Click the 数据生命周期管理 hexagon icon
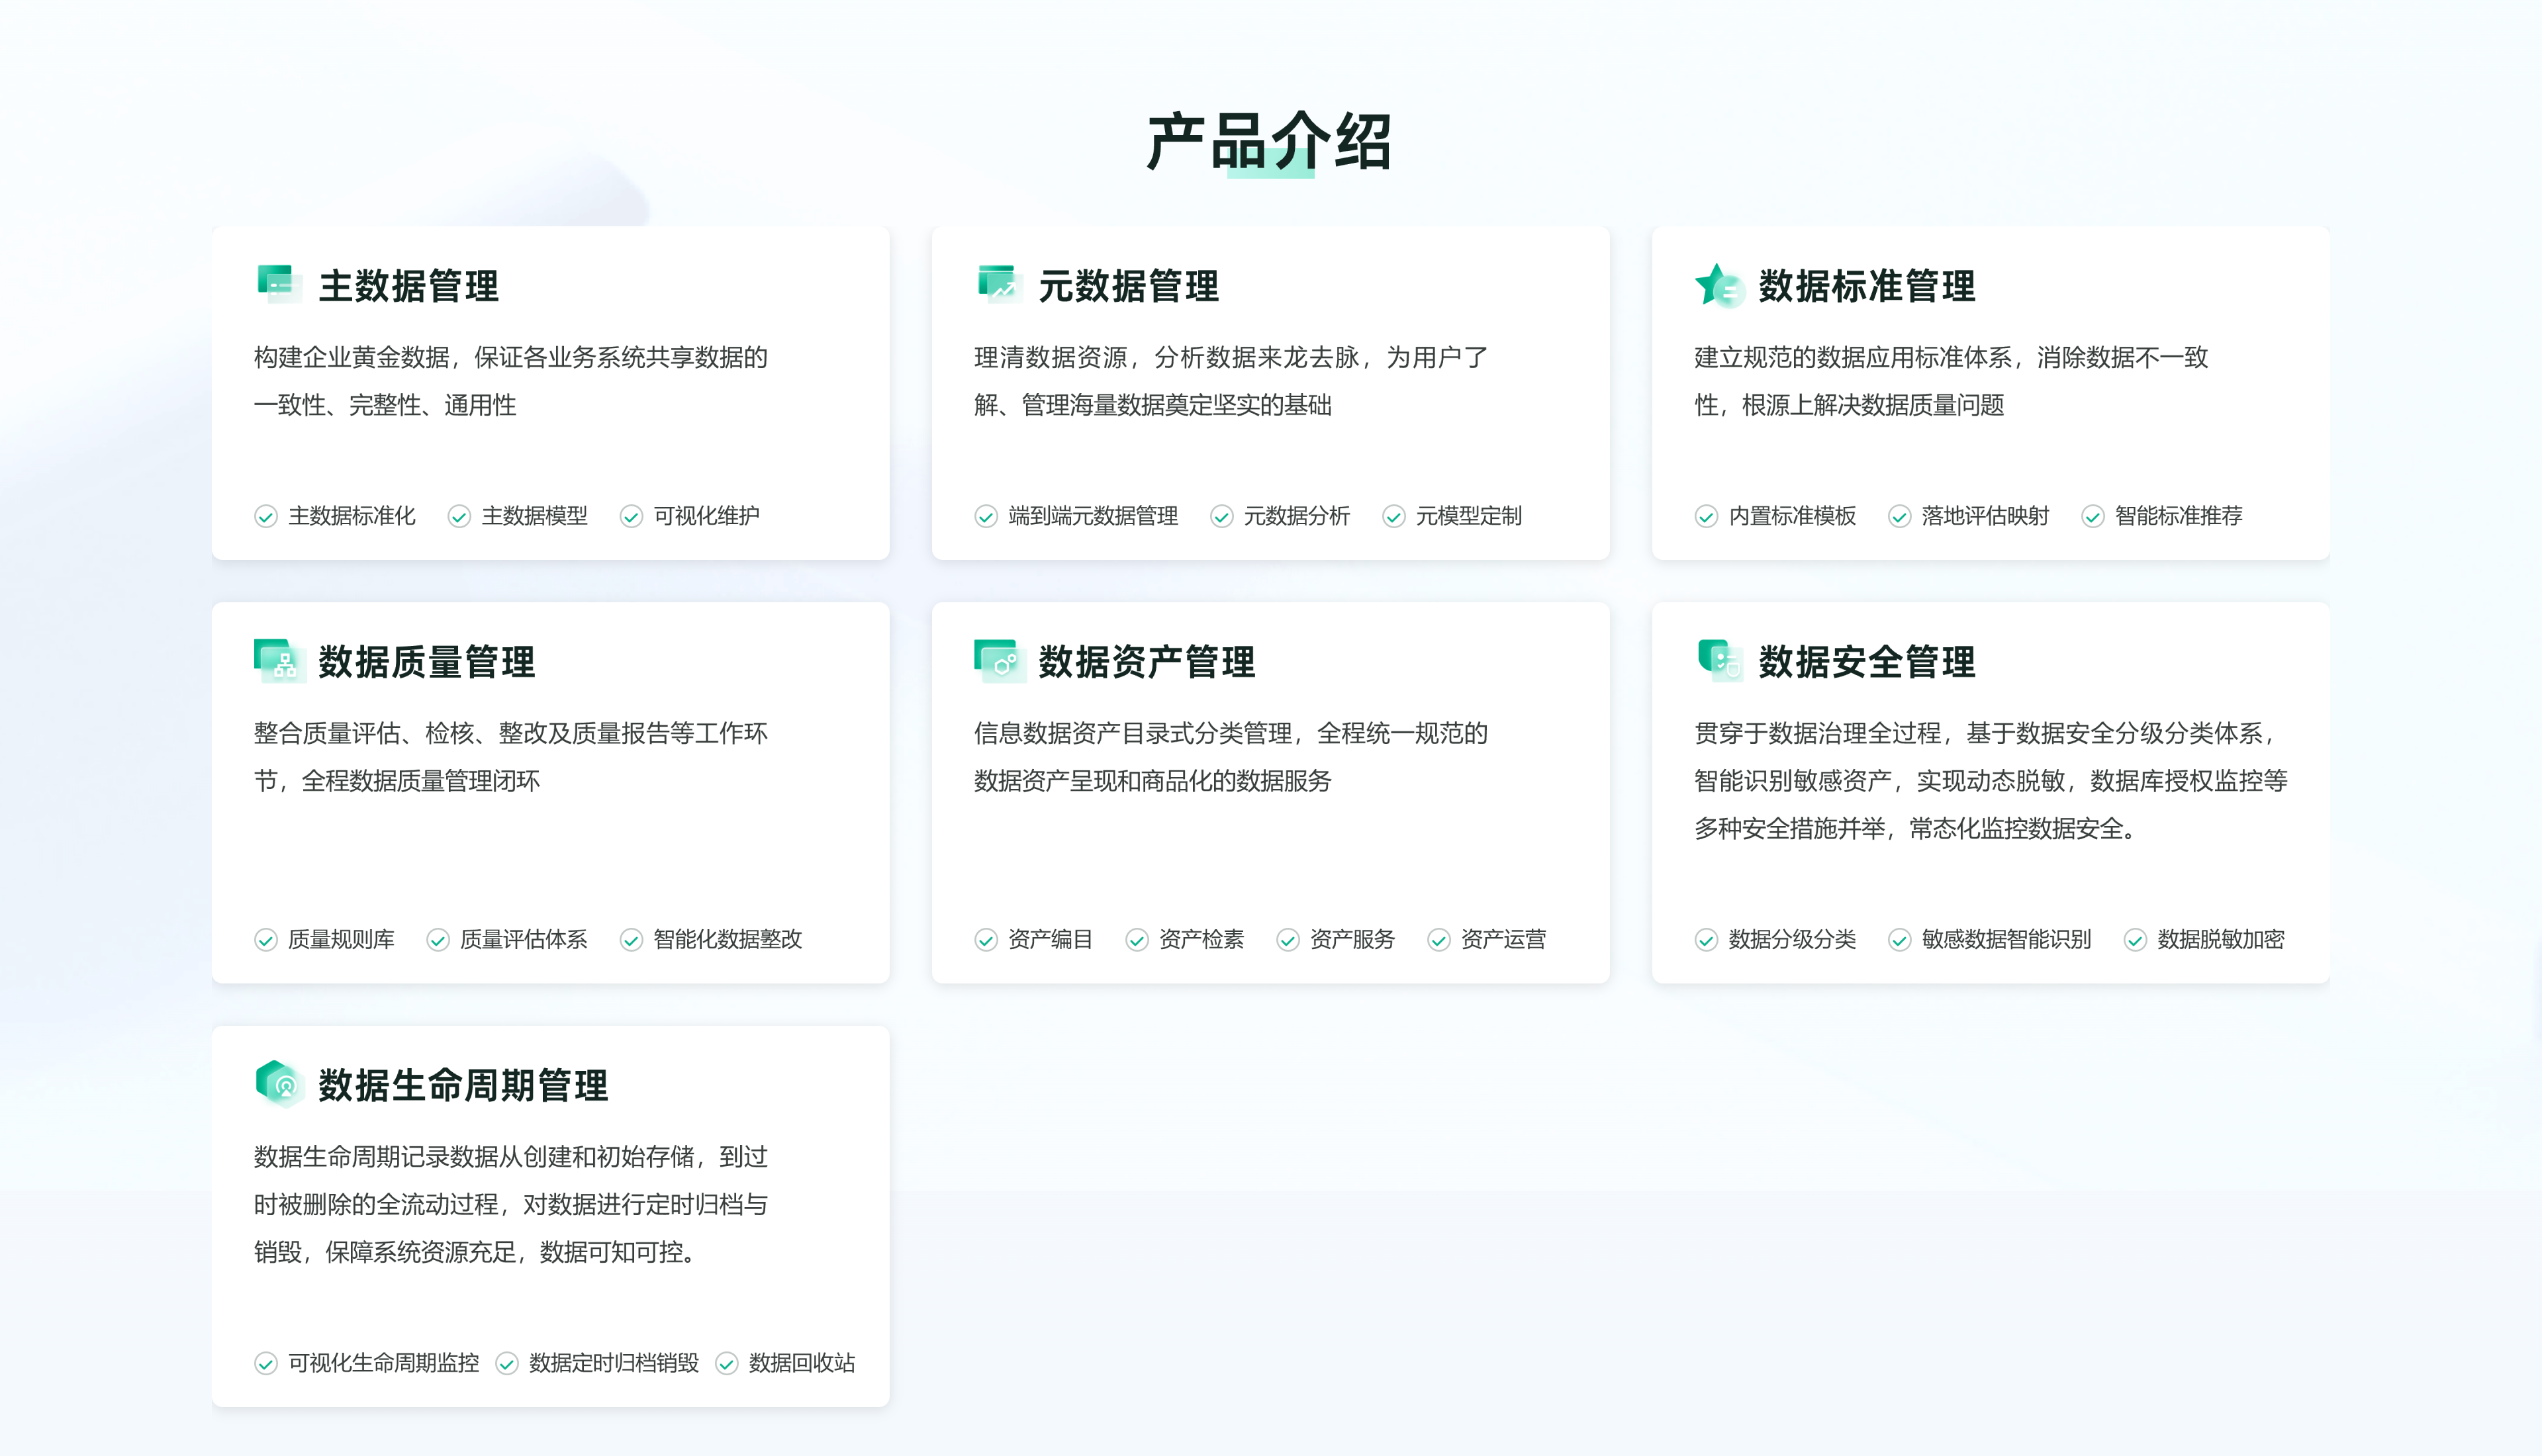Image resolution: width=2542 pixels, height=1456 pixels. [x=279, y=1084]
